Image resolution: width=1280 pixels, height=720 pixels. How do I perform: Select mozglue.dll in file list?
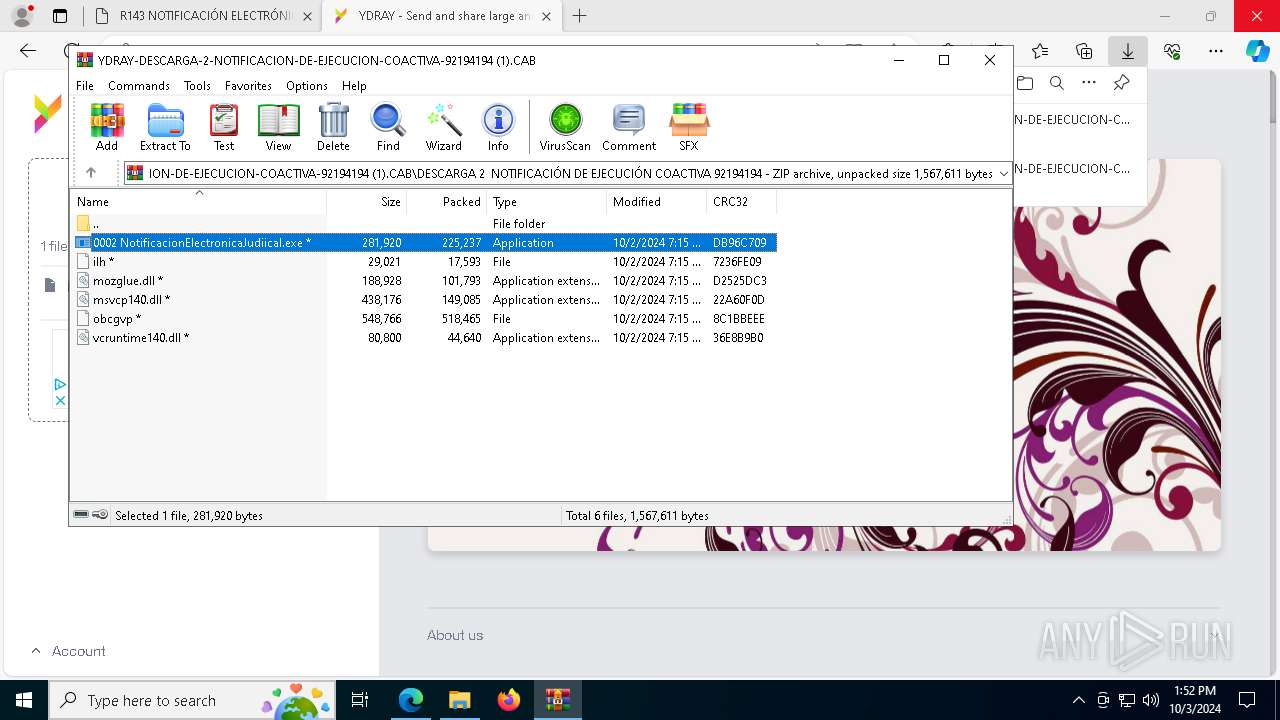point(424,281)
